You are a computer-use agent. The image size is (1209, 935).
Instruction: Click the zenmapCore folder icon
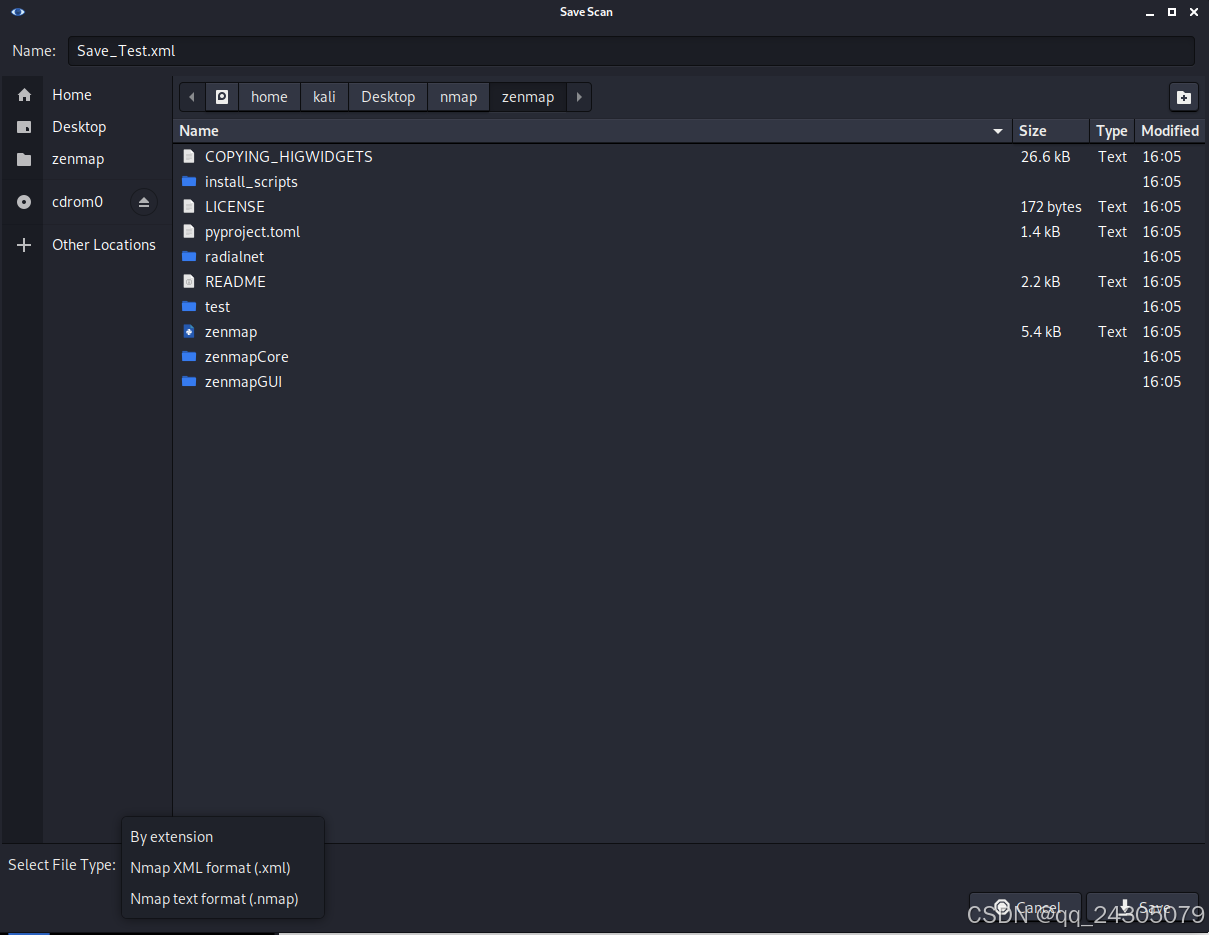point(189,357)
